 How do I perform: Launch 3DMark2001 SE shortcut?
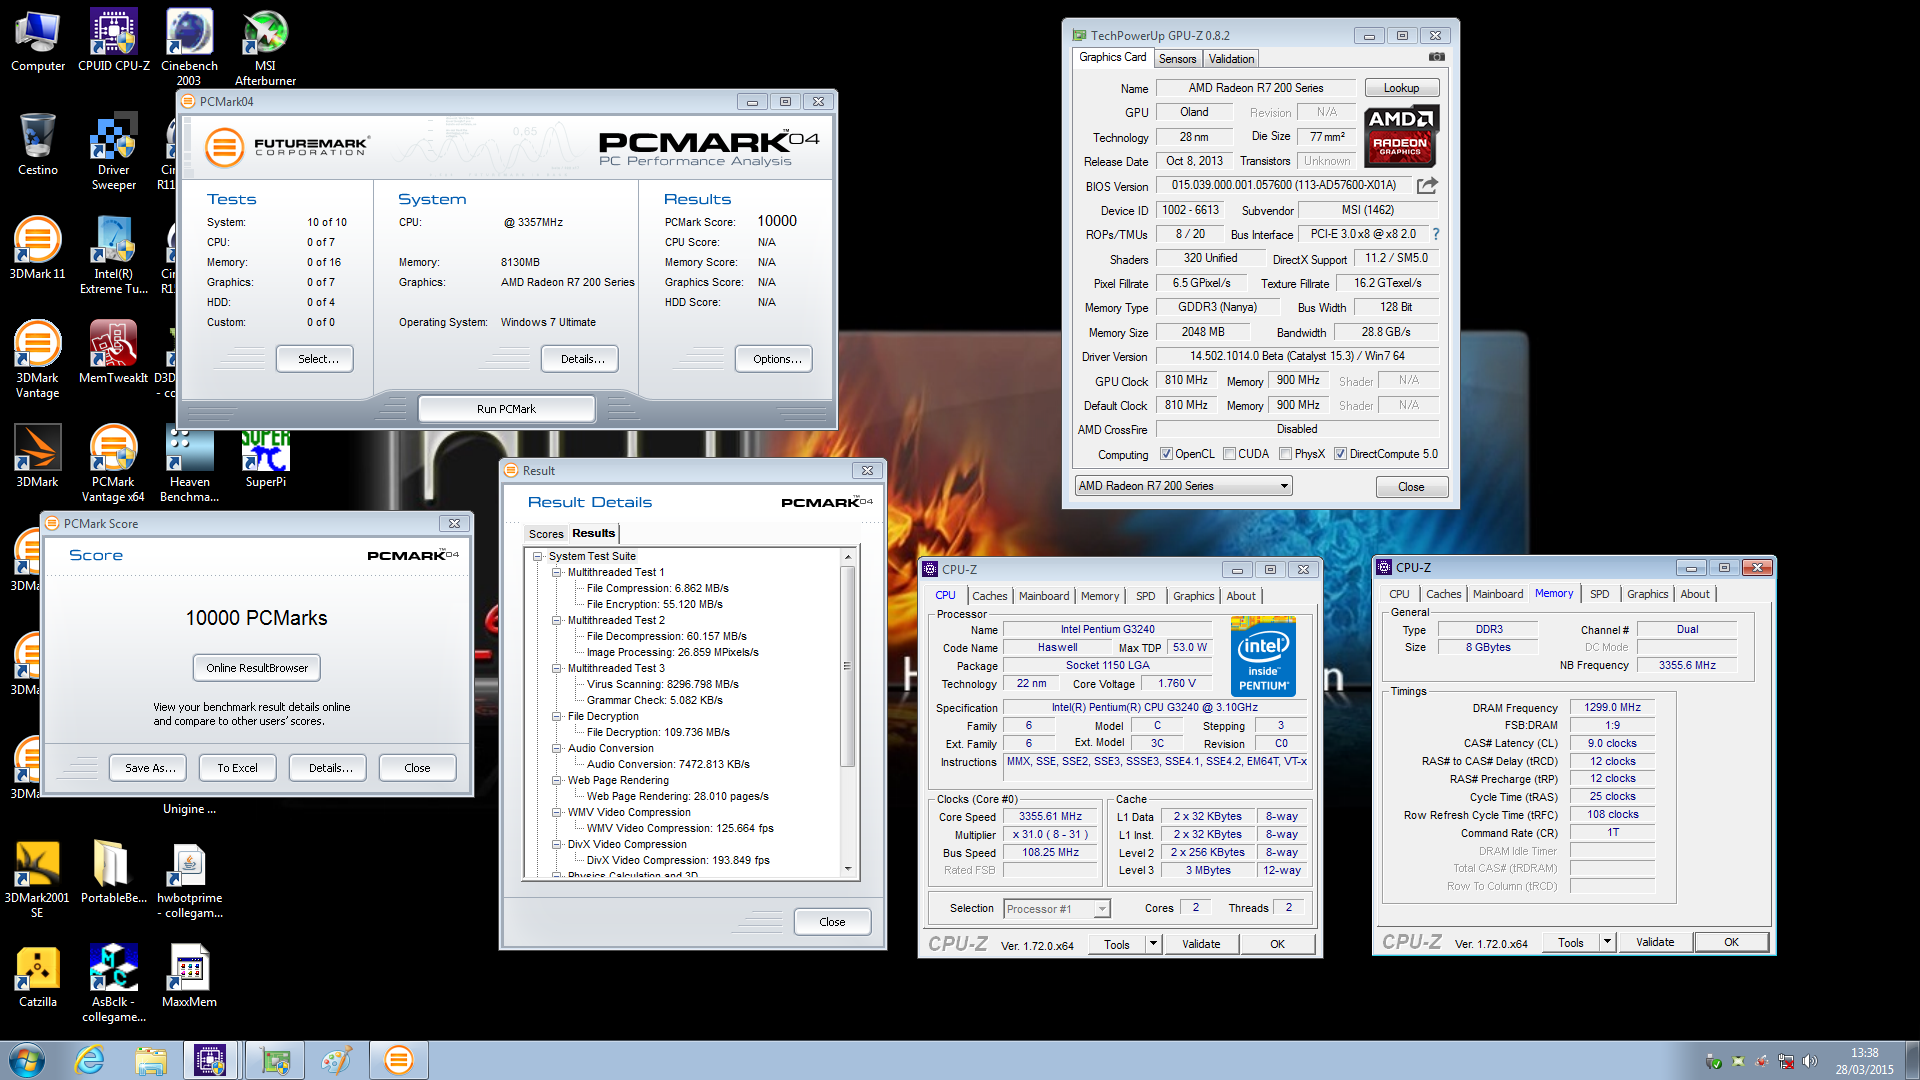click(37, 880)
